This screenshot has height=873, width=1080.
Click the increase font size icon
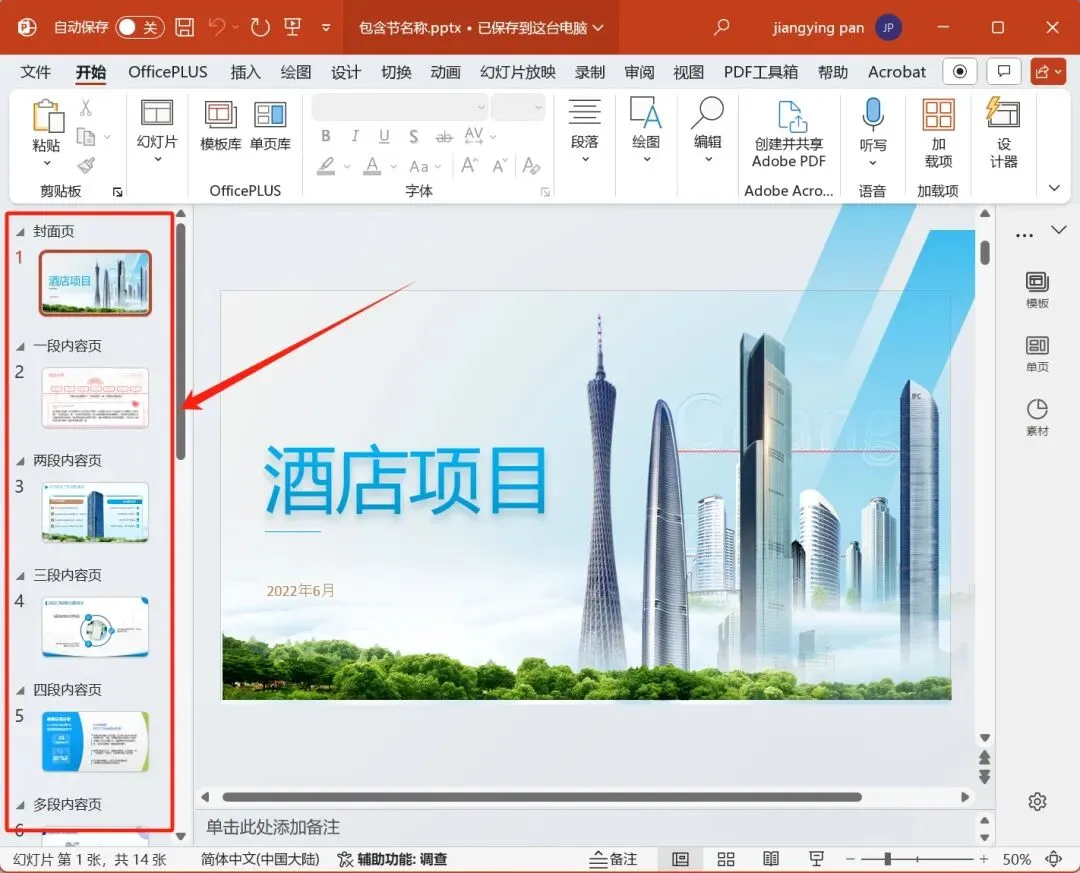click(x=470, y=165)
